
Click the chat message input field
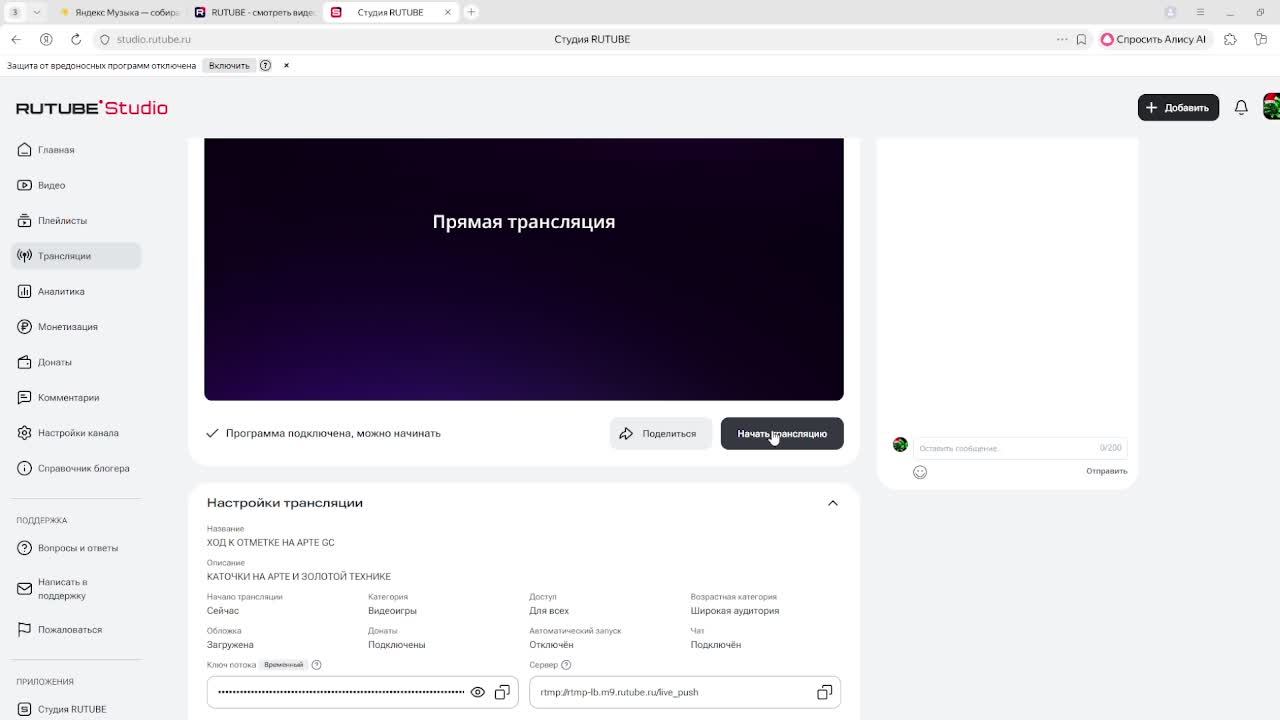click(x=1020, y=448)
